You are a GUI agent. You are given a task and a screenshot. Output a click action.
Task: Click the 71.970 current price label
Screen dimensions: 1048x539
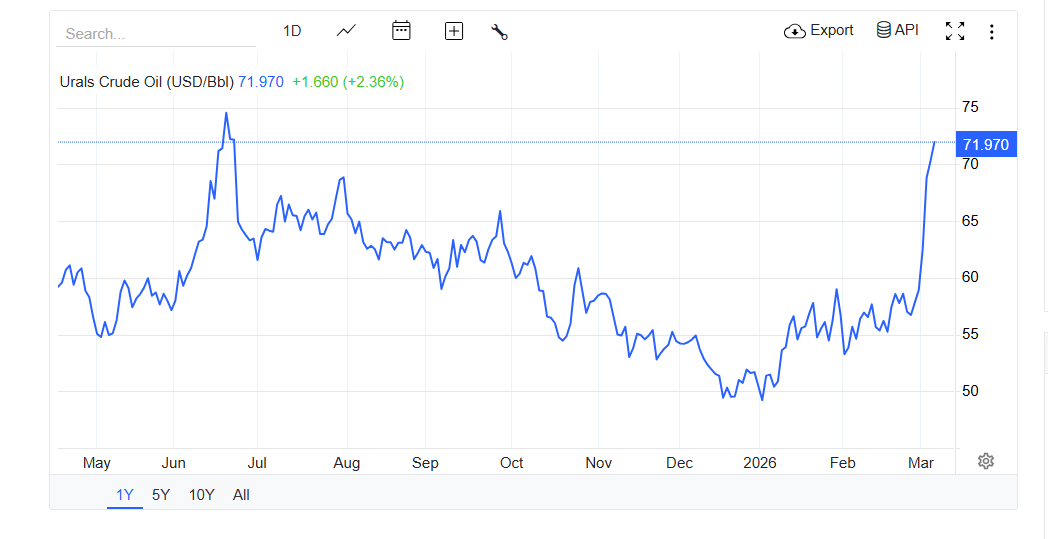(986, 145)
